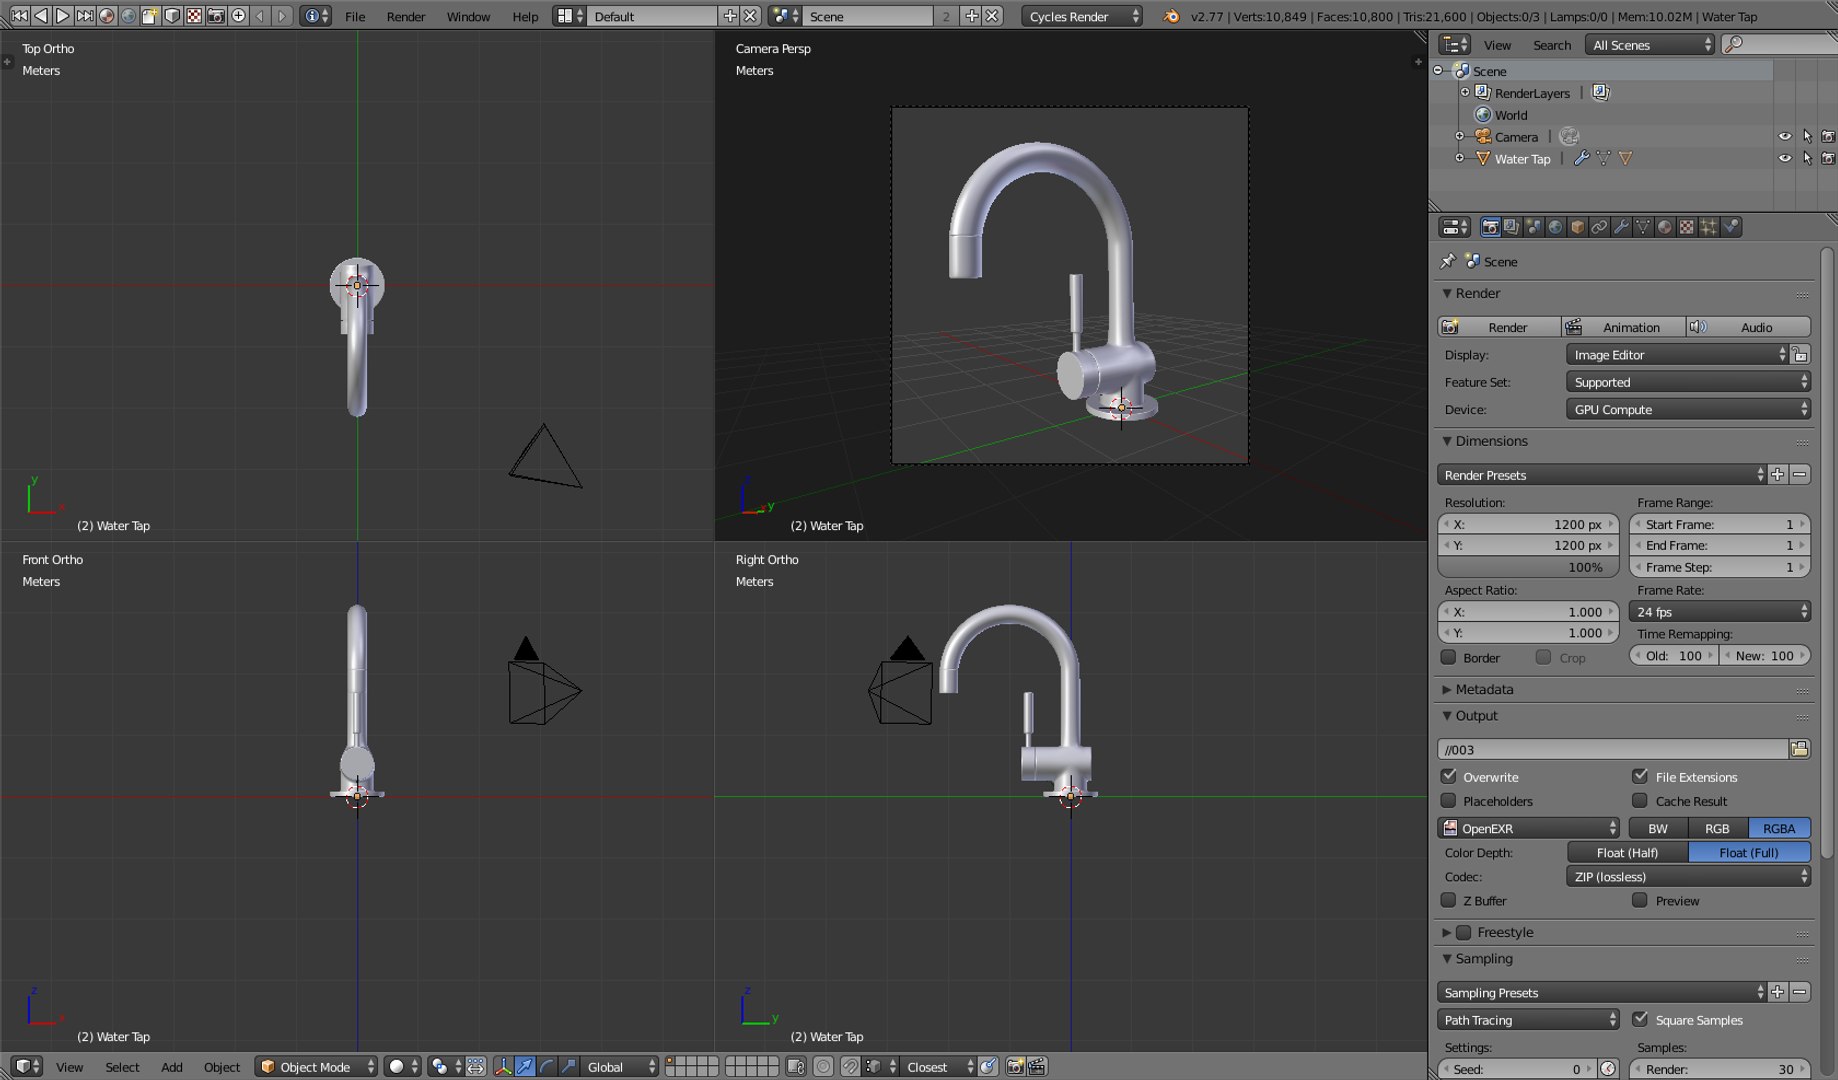Click the Water Tap modifier wrench icon in outliner
The image size is (1838, 1080).
pos(1581,158)
